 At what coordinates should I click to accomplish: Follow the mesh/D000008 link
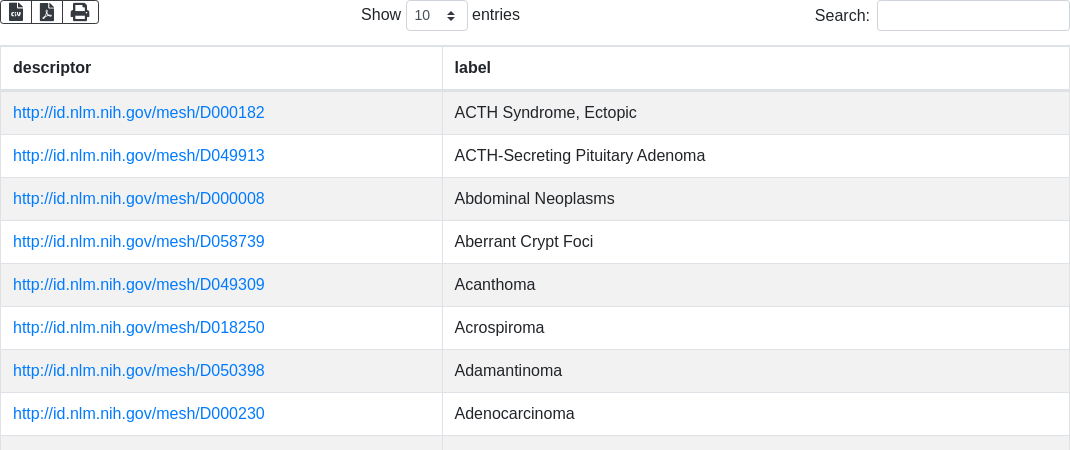(x=139, y=199)
